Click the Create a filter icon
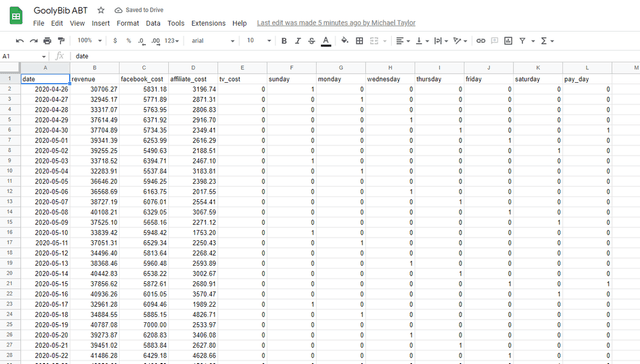Image resolution: width=640 pixels, height=364 pixels. pos(522,41)
